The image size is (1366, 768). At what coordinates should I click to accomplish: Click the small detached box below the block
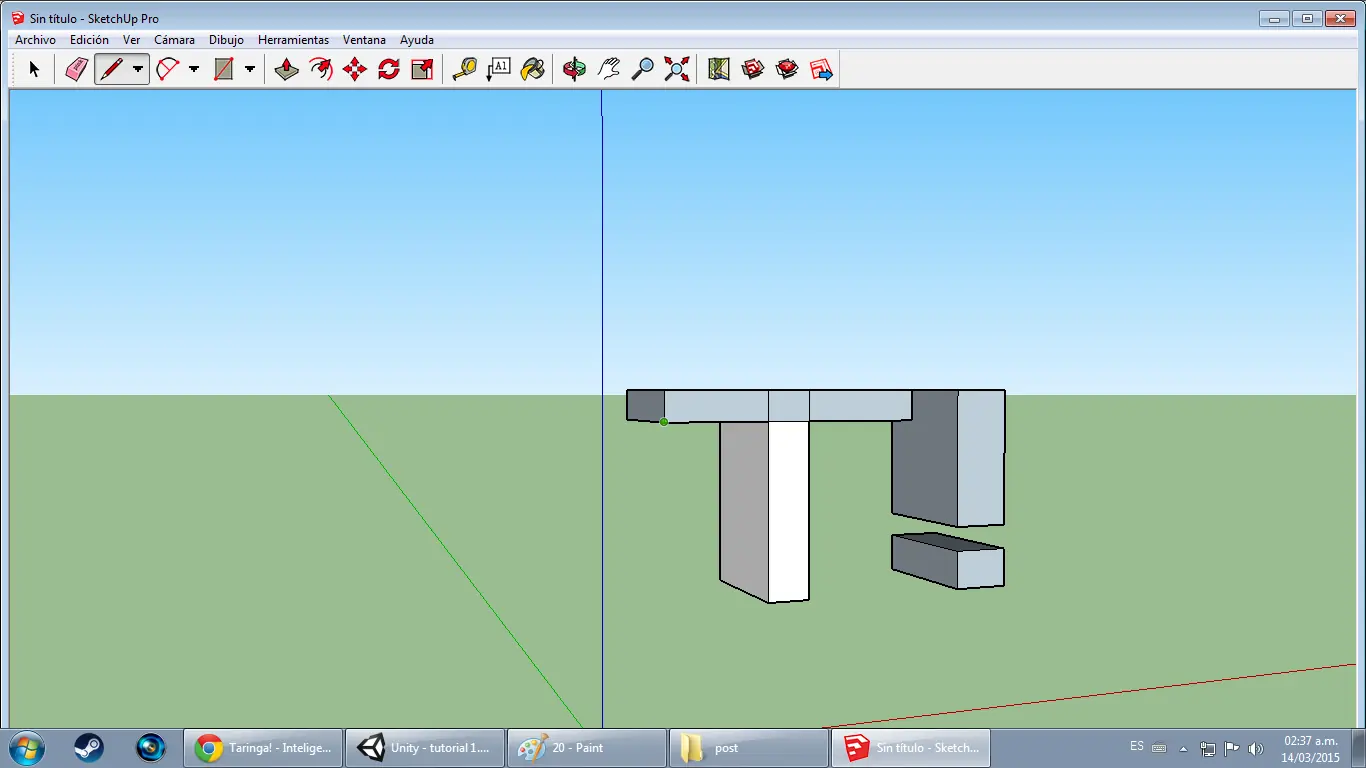947,561
